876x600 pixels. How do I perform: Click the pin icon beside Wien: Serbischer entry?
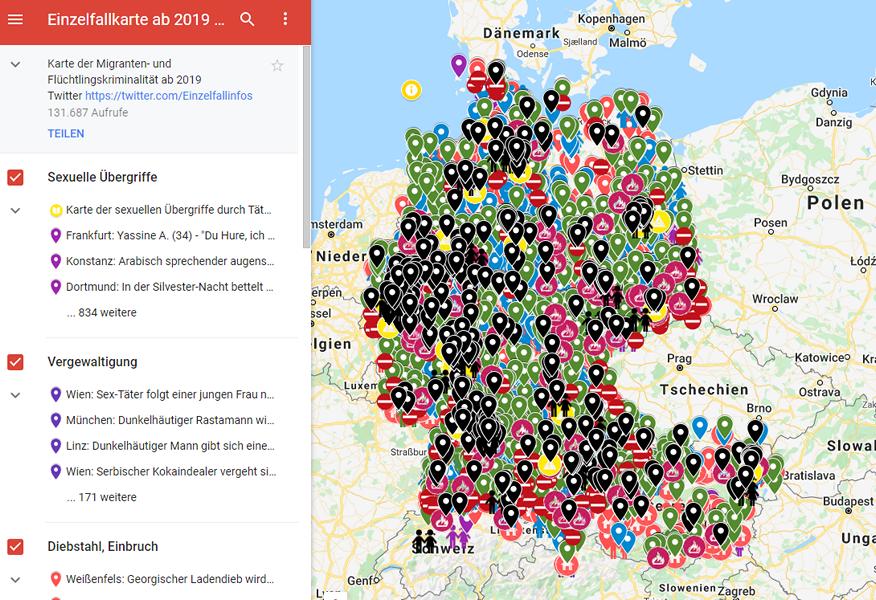point(55,472)
